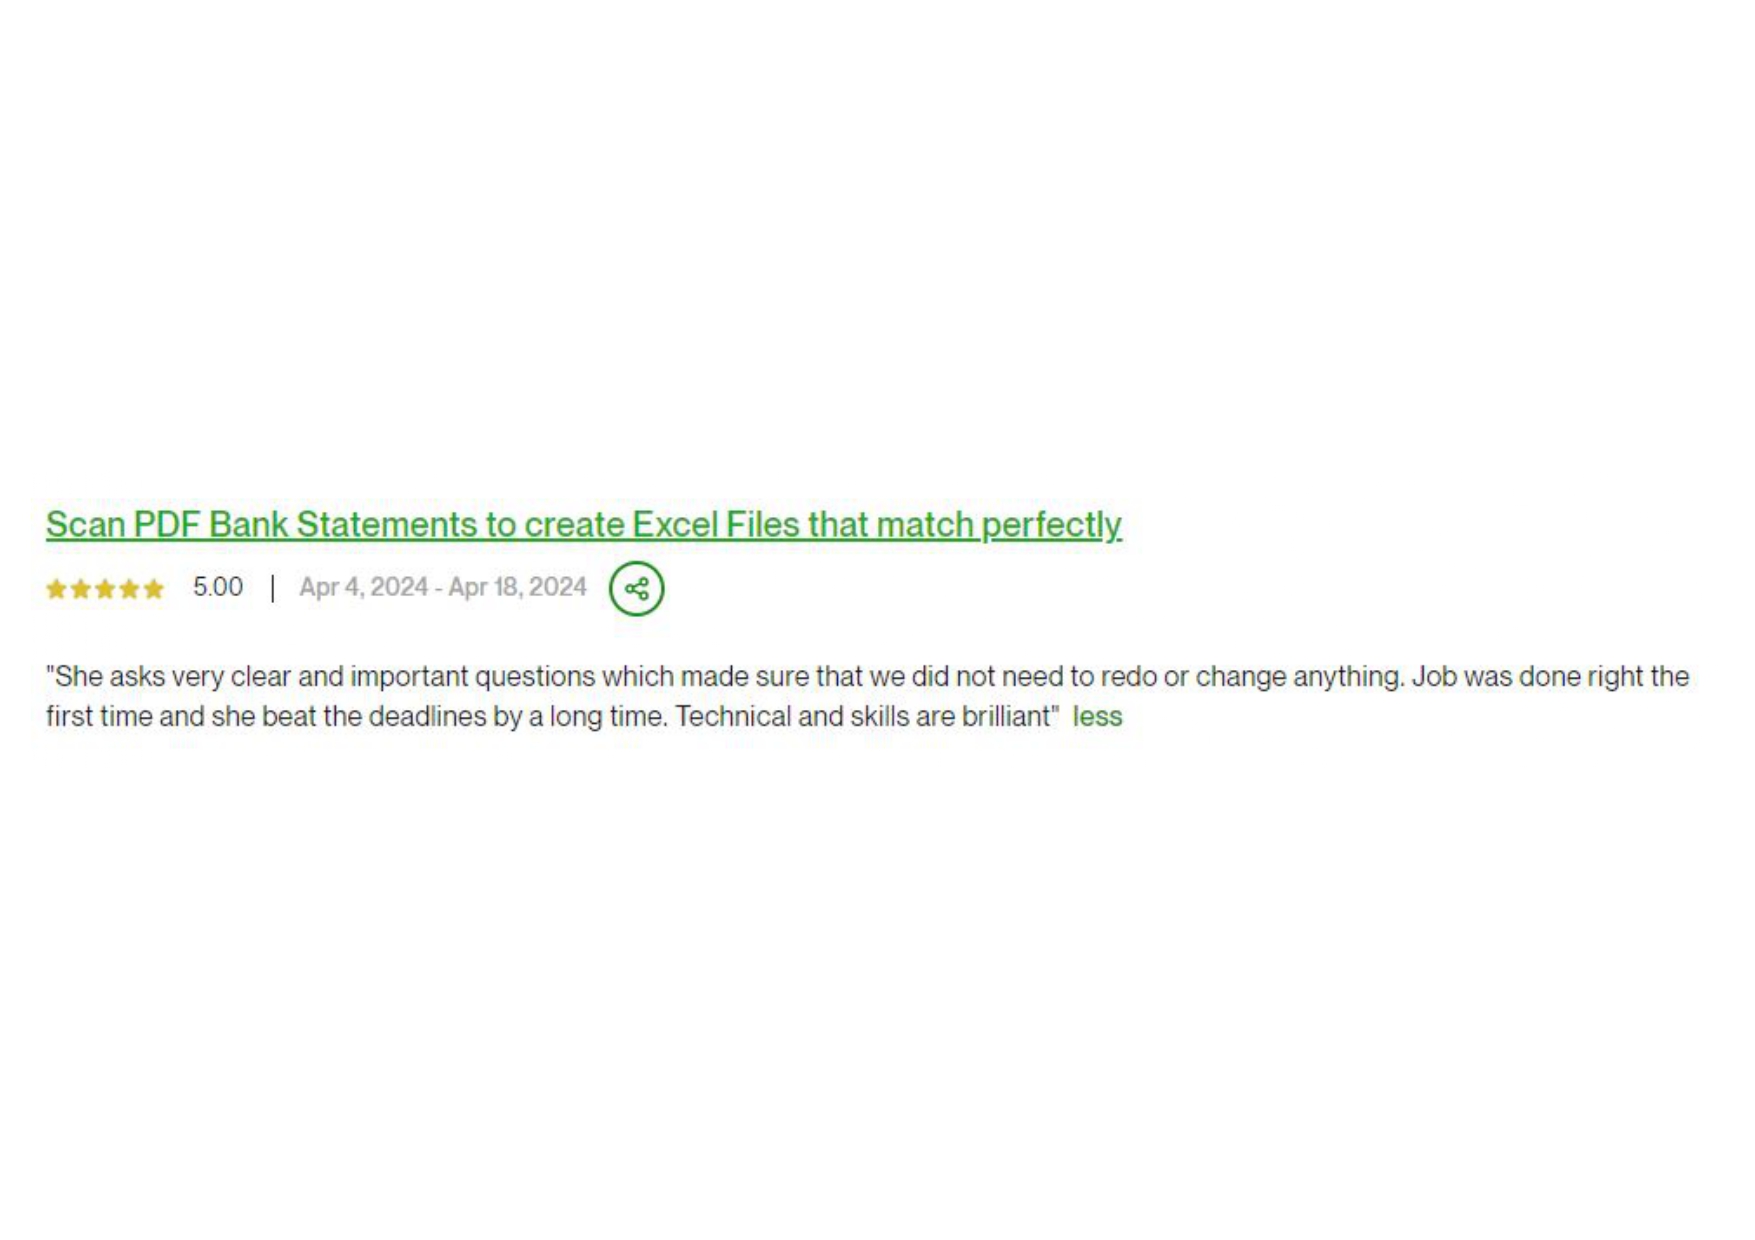Click "Technical and skills are brilliant" sentence
The width and height of the screenshot is (1755, 1240).
coord(867,716)
